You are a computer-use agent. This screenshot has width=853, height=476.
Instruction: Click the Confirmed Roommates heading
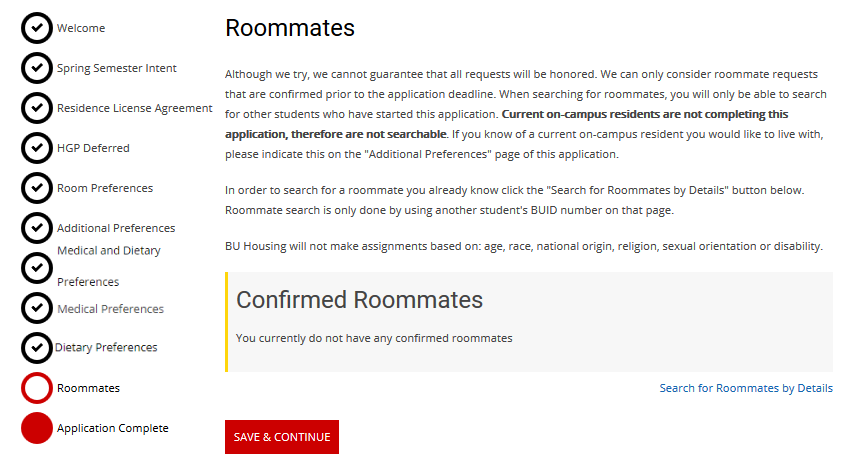[x=359, y=299]
